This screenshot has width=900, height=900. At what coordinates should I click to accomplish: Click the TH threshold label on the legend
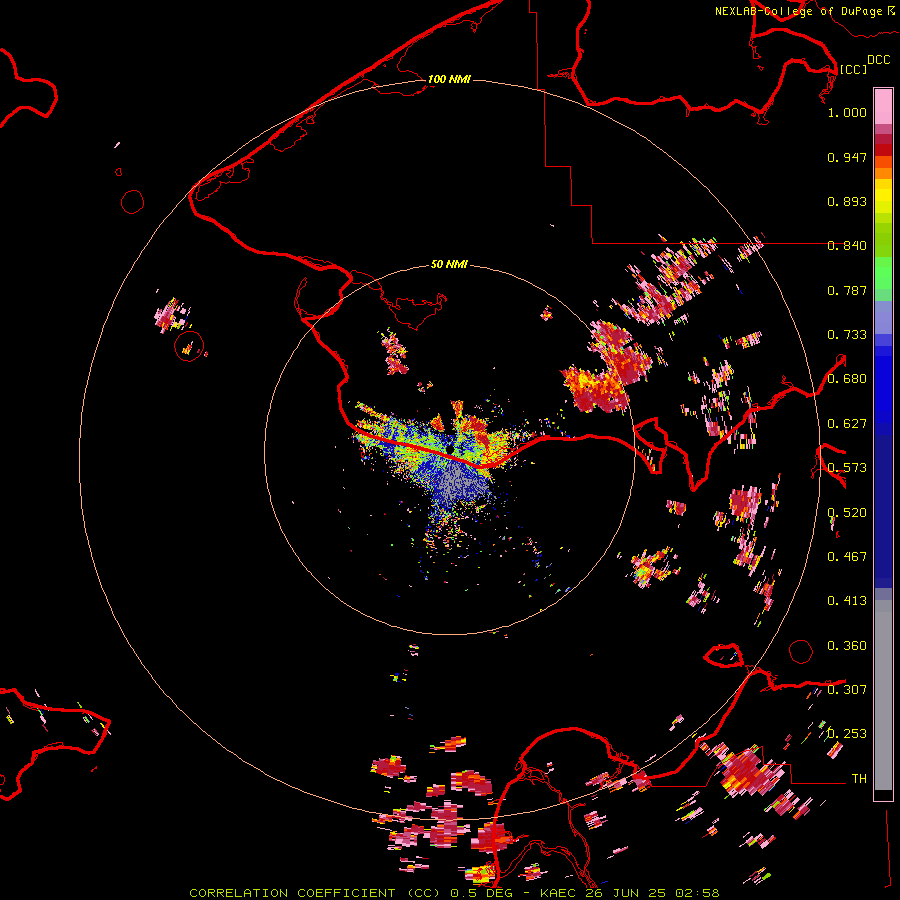tap(859, 779)
